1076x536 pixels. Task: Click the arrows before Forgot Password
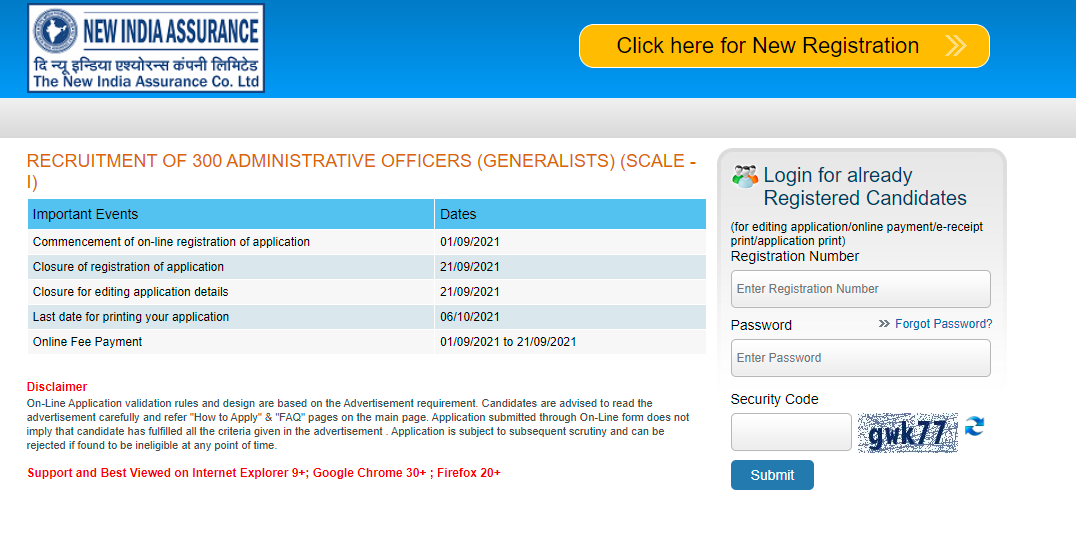(884, 324)
